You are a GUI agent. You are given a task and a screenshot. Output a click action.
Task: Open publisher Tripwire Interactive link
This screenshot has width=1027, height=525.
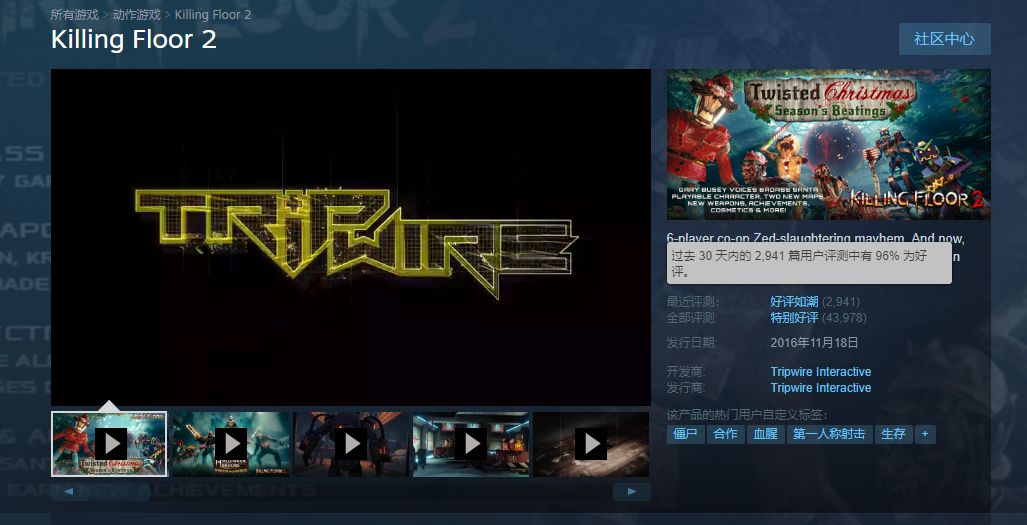point(821,388)
